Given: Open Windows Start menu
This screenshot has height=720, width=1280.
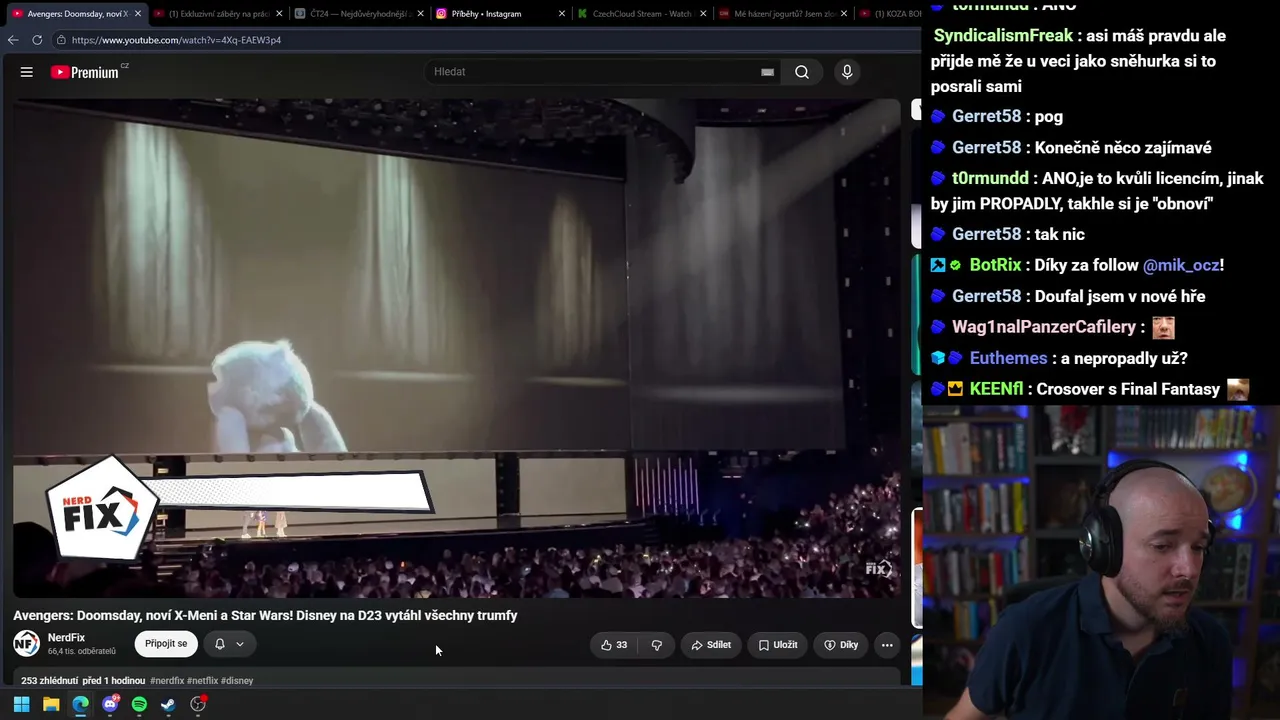Looking at the screenshot, I should 21,704.
